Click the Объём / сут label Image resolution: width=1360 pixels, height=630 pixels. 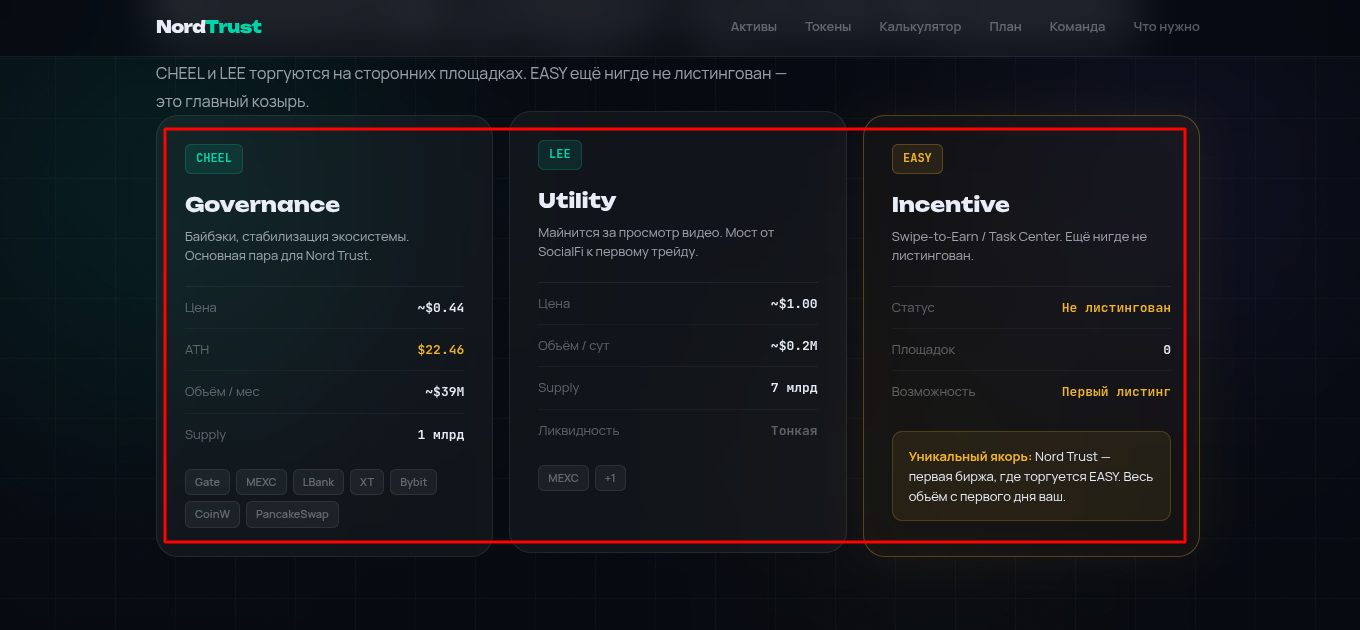click(574, 346)
